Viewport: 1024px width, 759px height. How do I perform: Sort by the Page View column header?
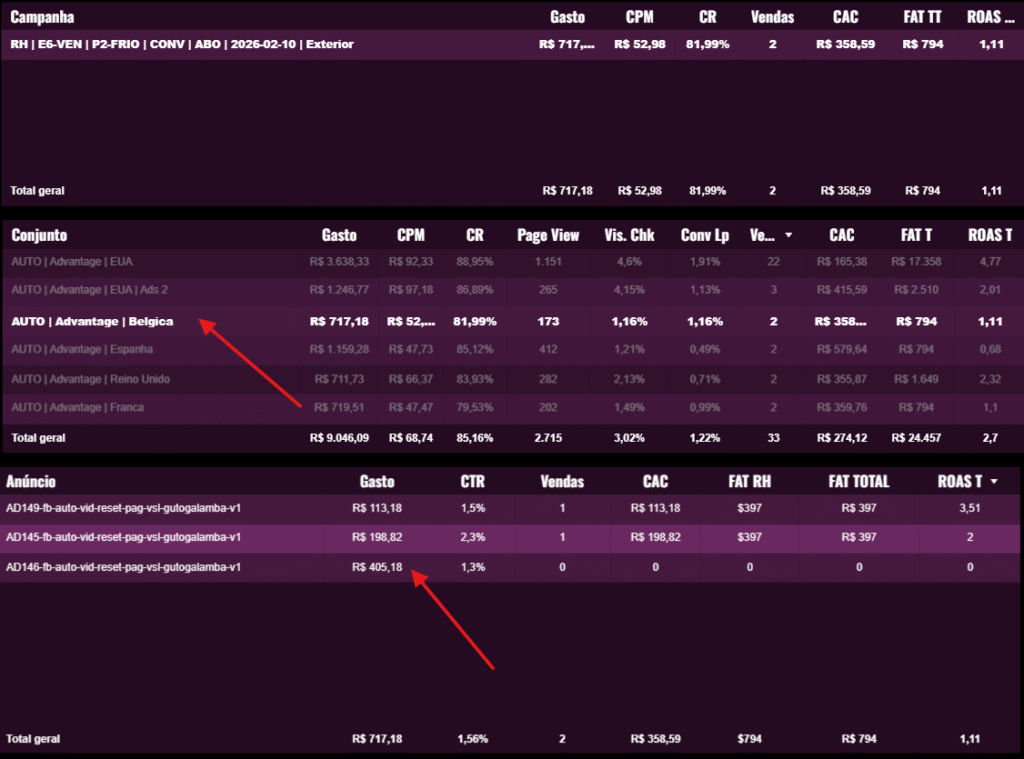(548, 236)
